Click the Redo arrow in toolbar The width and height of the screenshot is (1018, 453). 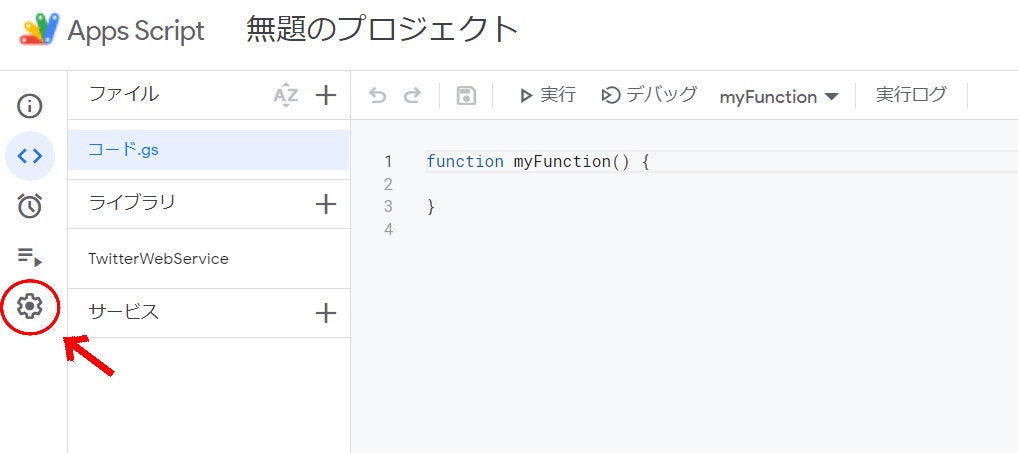click(x=412, y=96)
